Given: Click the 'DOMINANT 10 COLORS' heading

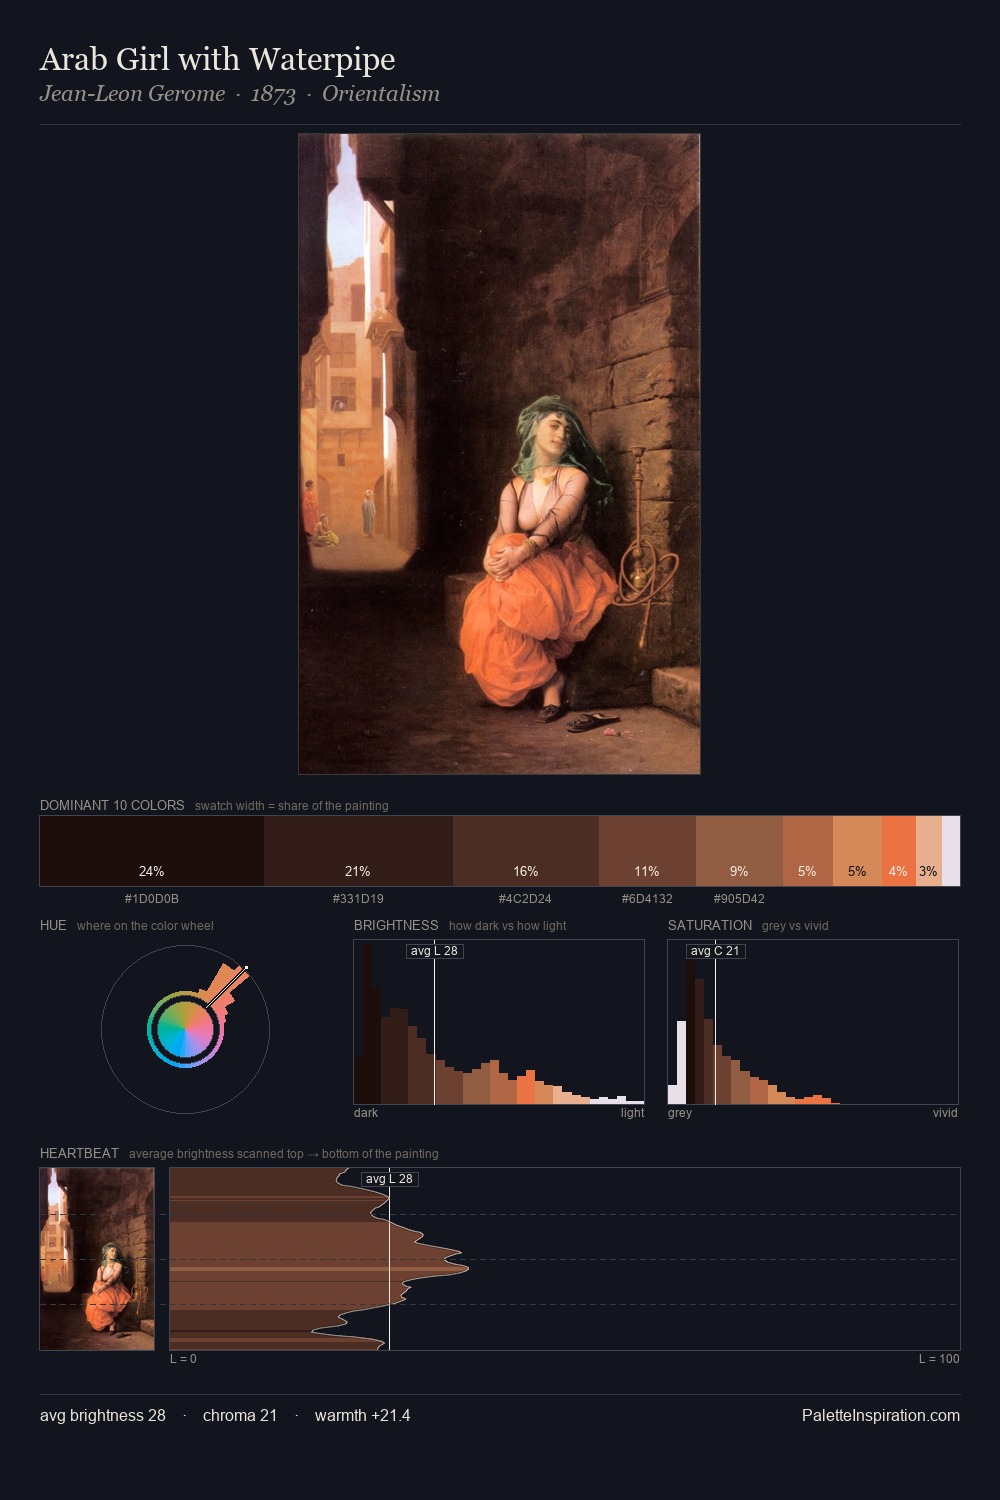Looking at the screenshot, I should [112, 805].
